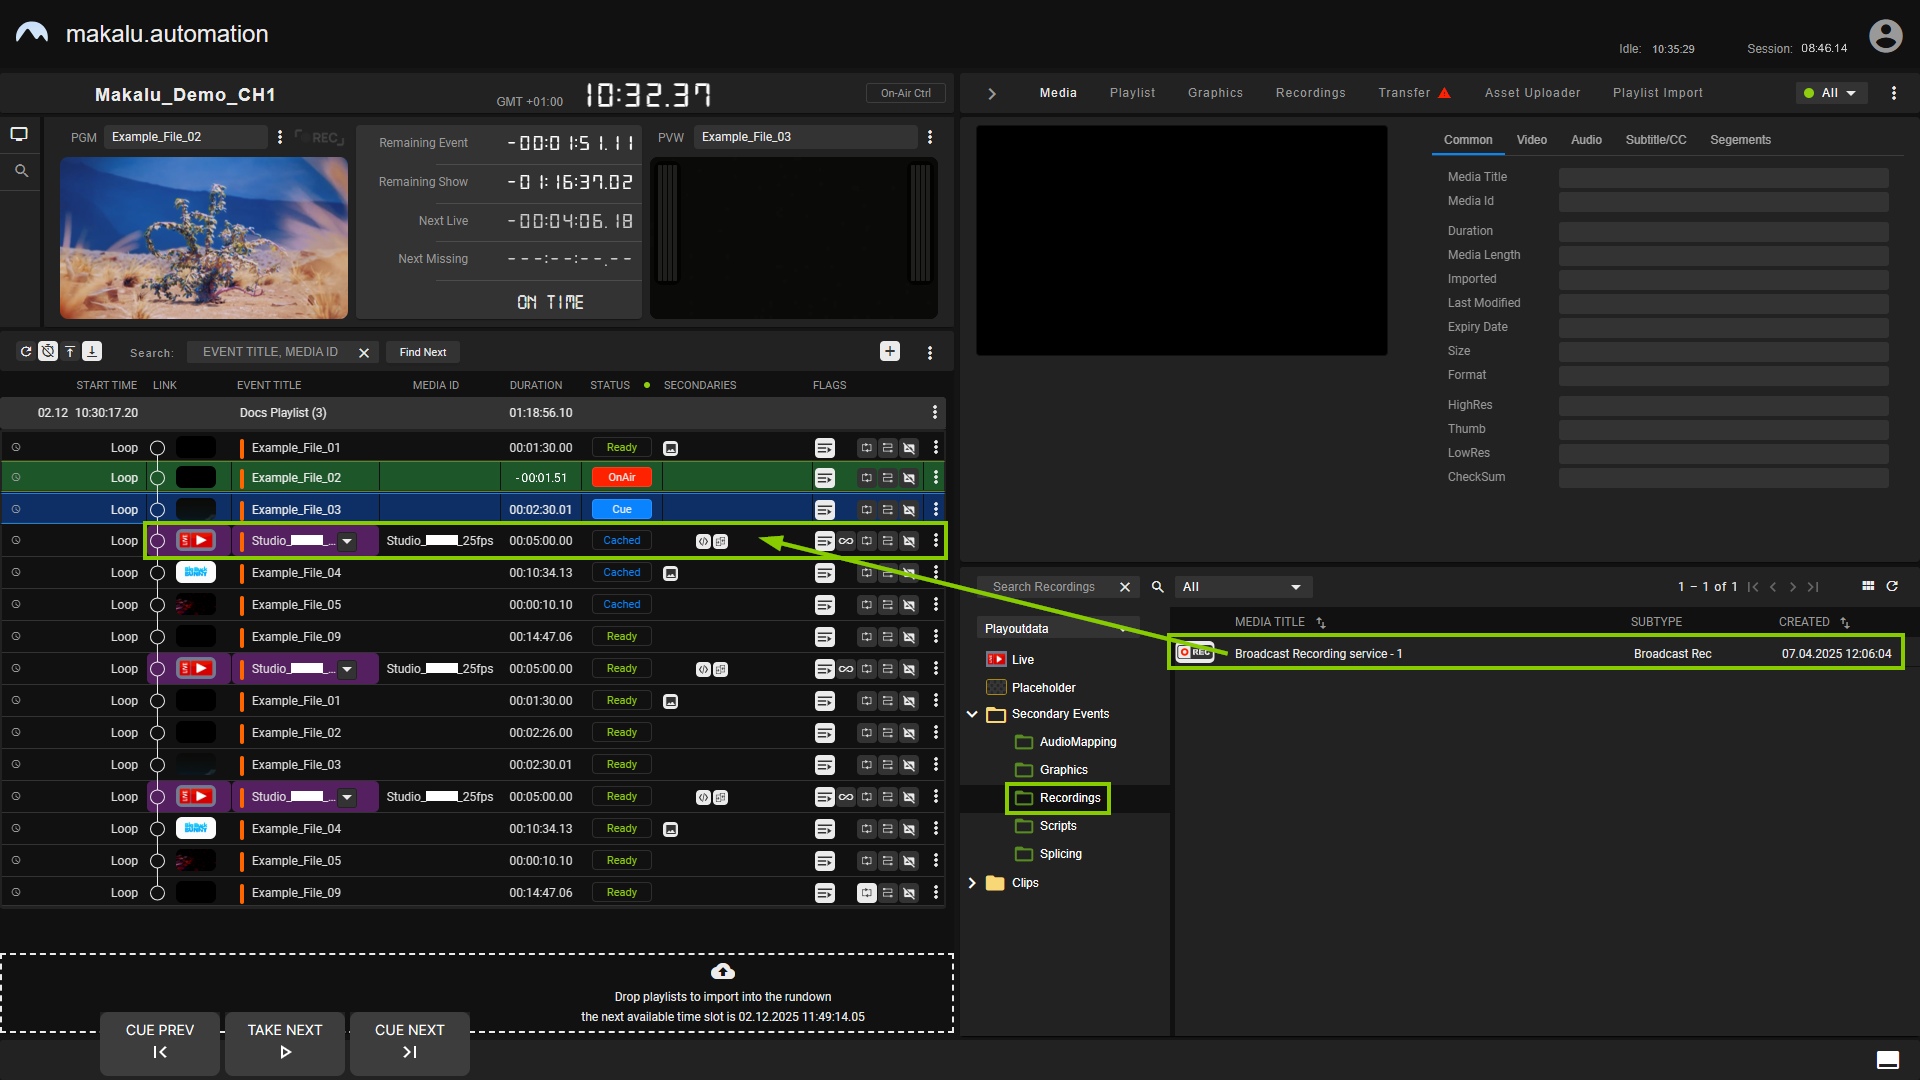Select the monitor icon in the left sidebar
Screen dimensions: 1920x1080
tap(20, 133)
